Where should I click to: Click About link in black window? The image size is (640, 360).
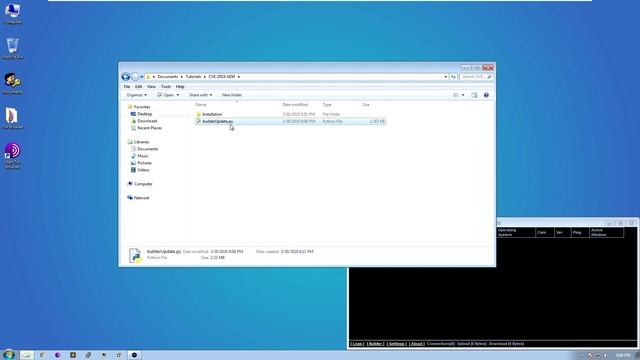click(x=417, y=344)
